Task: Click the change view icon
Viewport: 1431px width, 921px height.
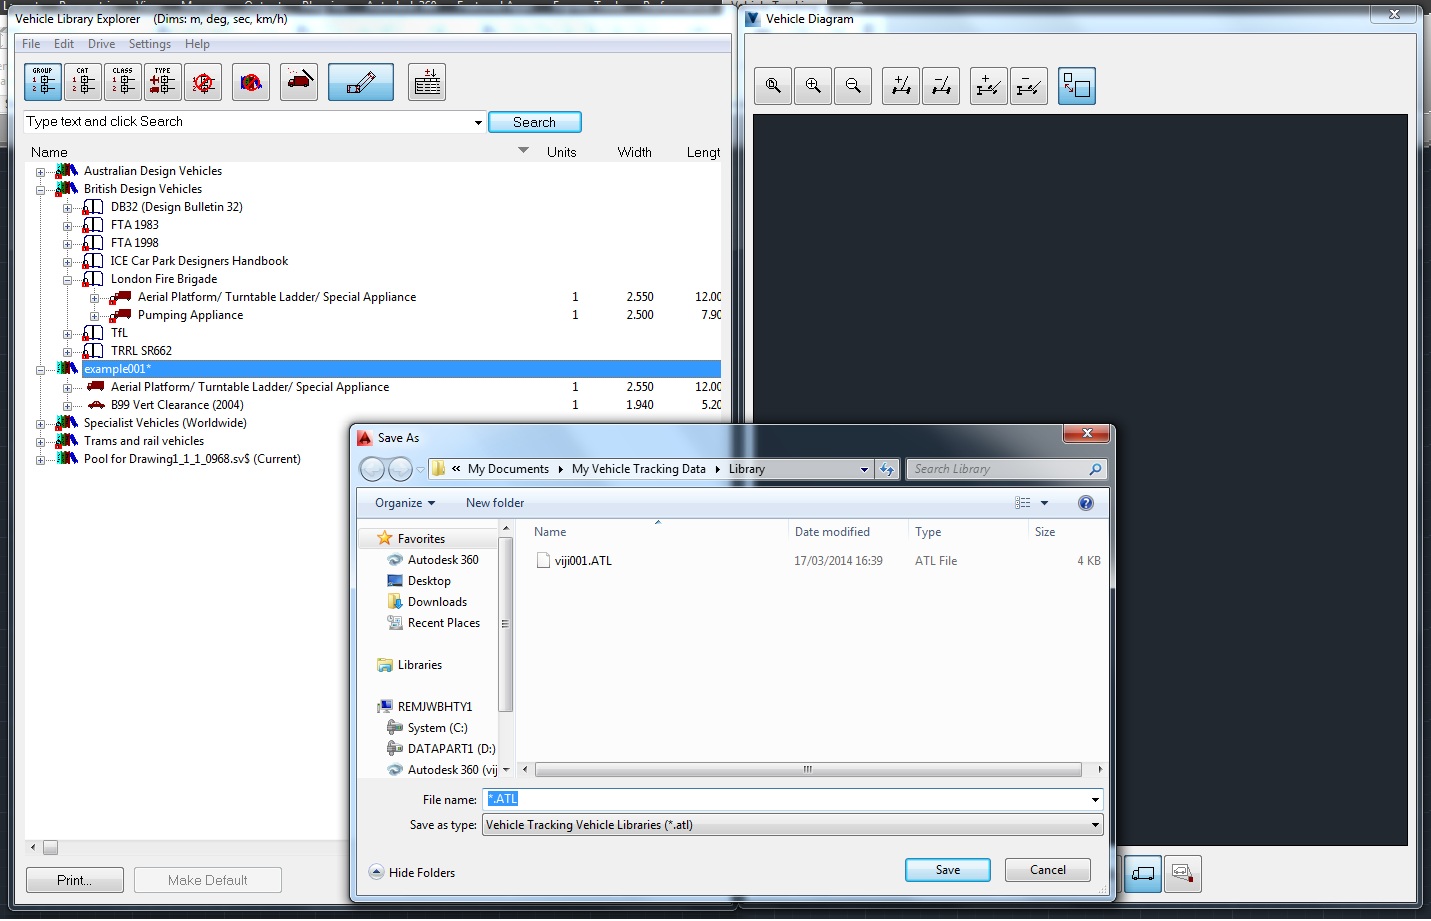Action: [x=1022, y=503]
